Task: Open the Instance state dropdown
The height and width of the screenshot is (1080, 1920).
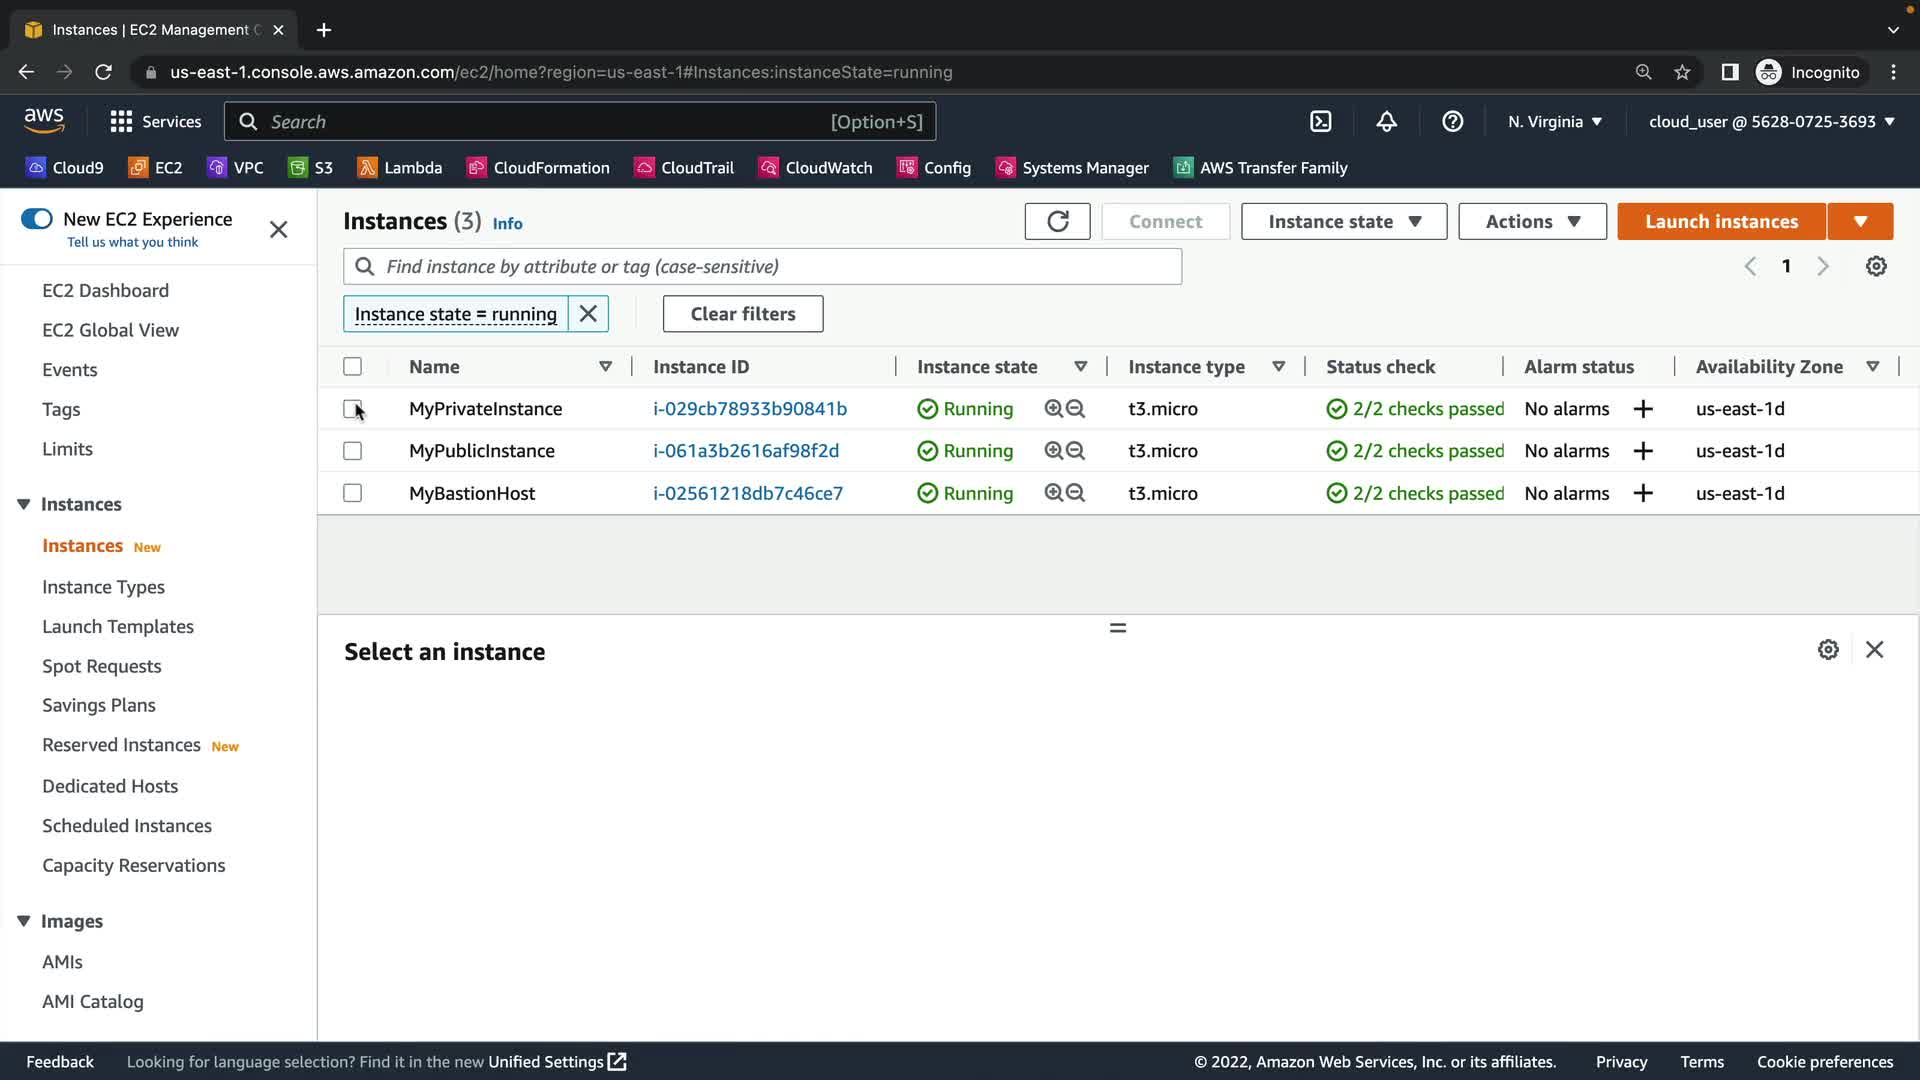Action: [x=1343, y=221]
